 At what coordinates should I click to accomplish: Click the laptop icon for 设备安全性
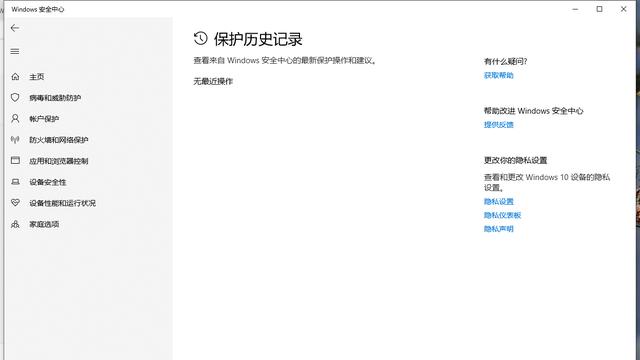pyautogui.click(x=15, y=182)
